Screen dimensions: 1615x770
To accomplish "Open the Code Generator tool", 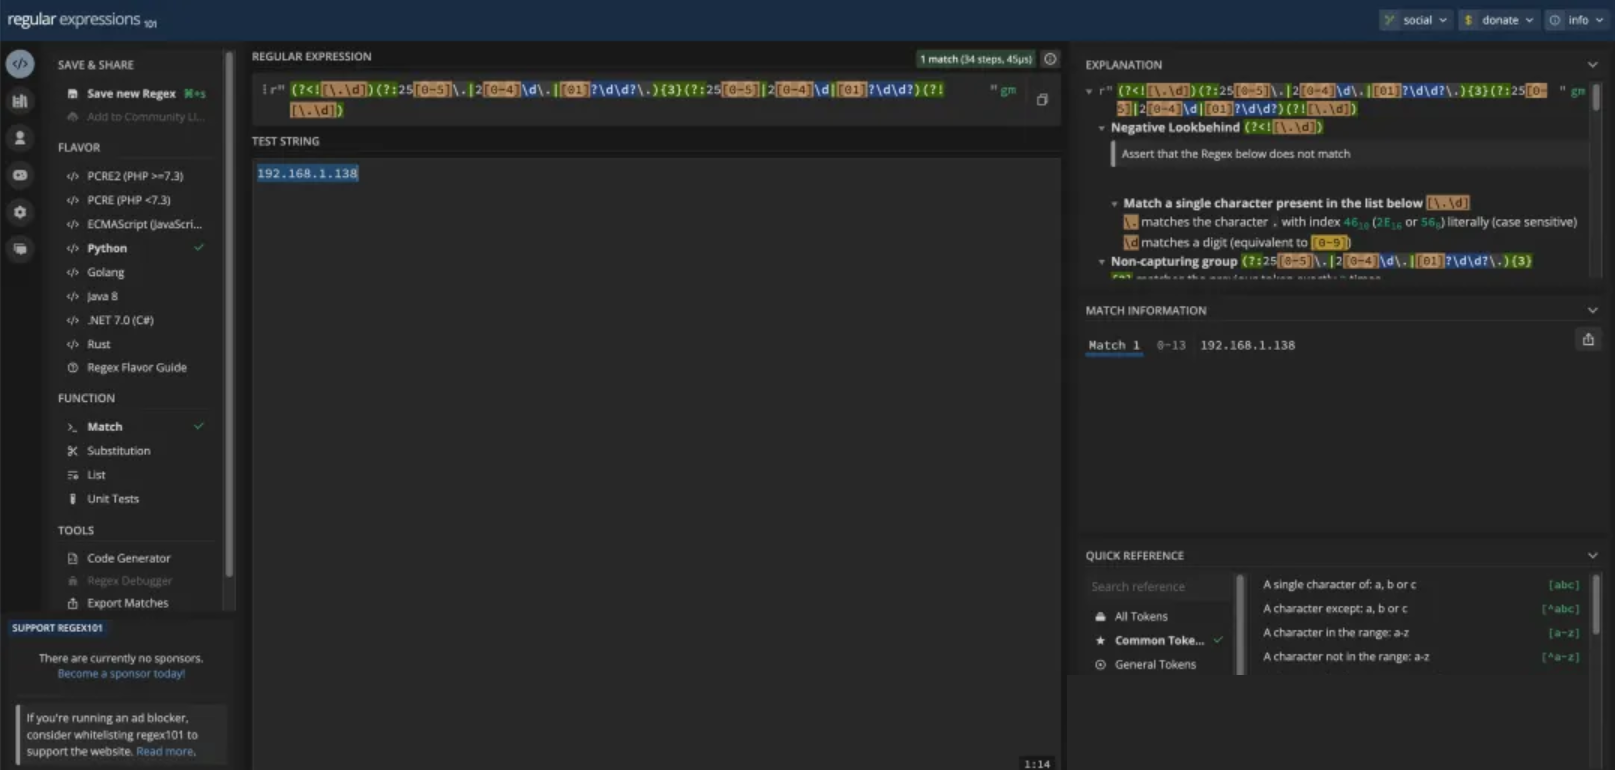I will tap(128, 558).
